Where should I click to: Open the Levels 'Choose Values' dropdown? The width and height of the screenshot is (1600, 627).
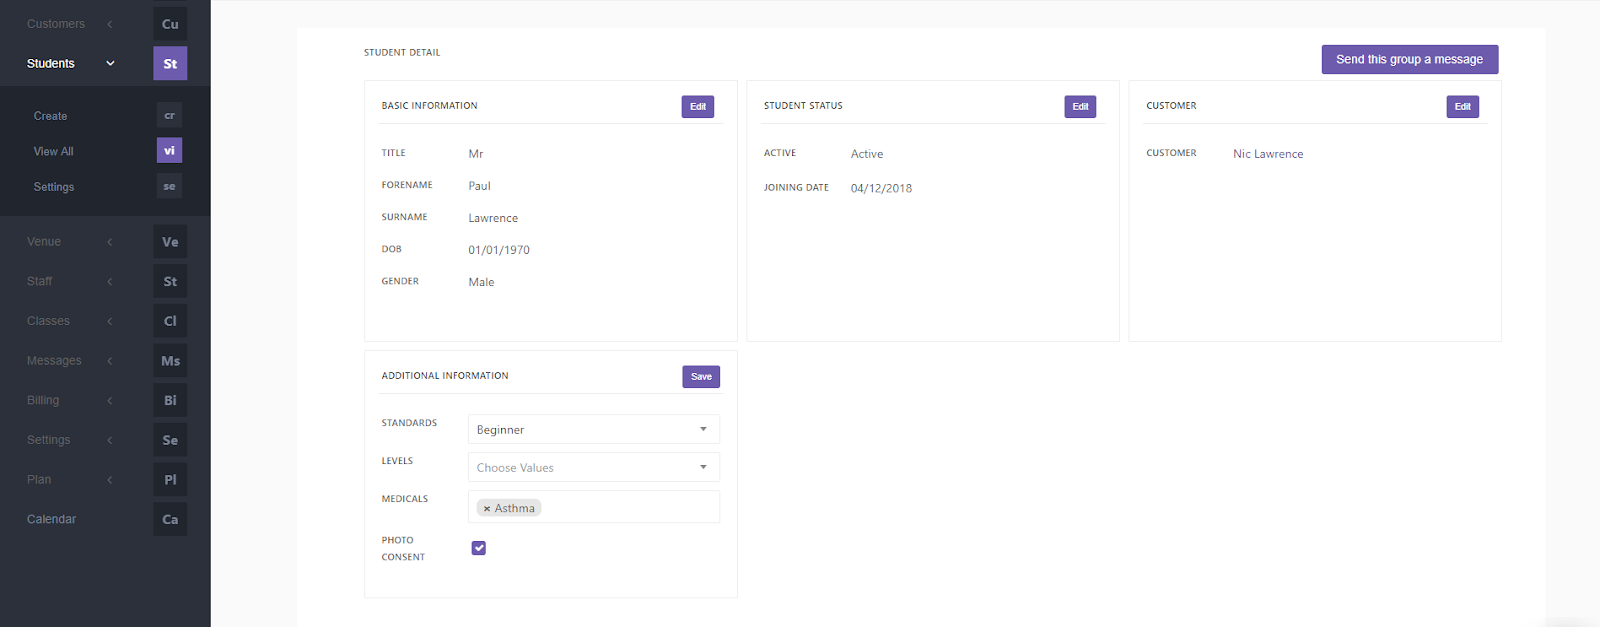tap(594, 467)
